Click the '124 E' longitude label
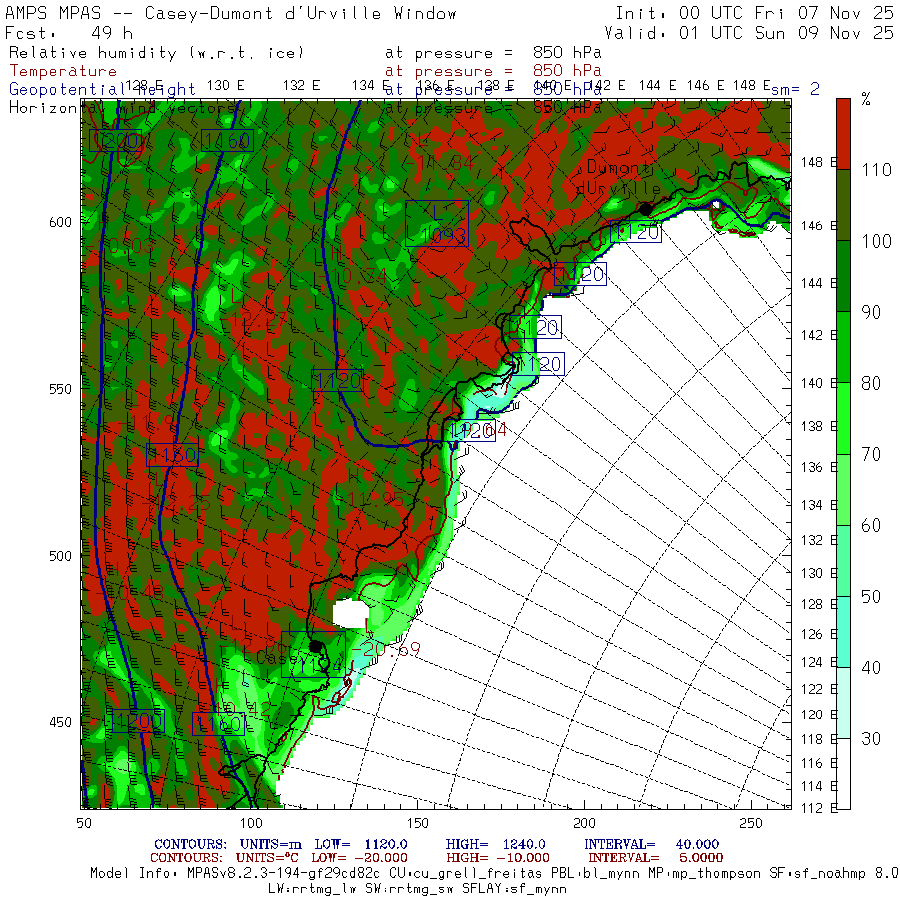The image size is (900, 900). pos(820,662)
